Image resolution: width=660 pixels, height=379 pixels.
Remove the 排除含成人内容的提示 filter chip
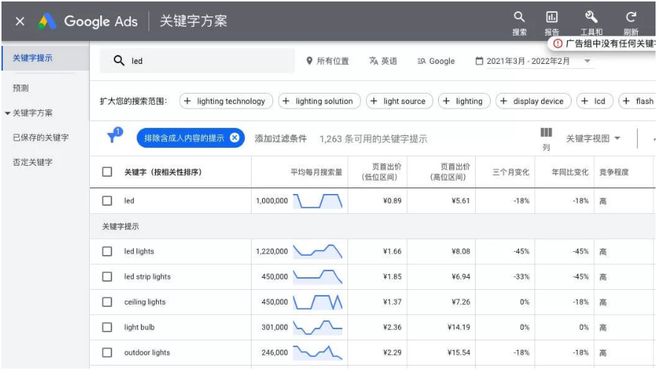coord(234,138)
